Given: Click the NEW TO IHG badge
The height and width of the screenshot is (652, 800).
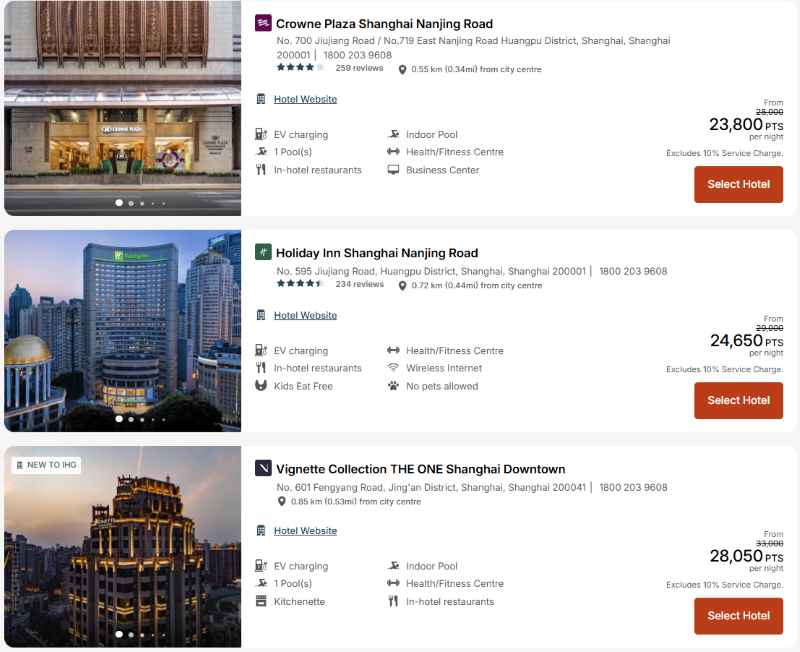Looking at the screenshot, I should [x=46, y=465].
